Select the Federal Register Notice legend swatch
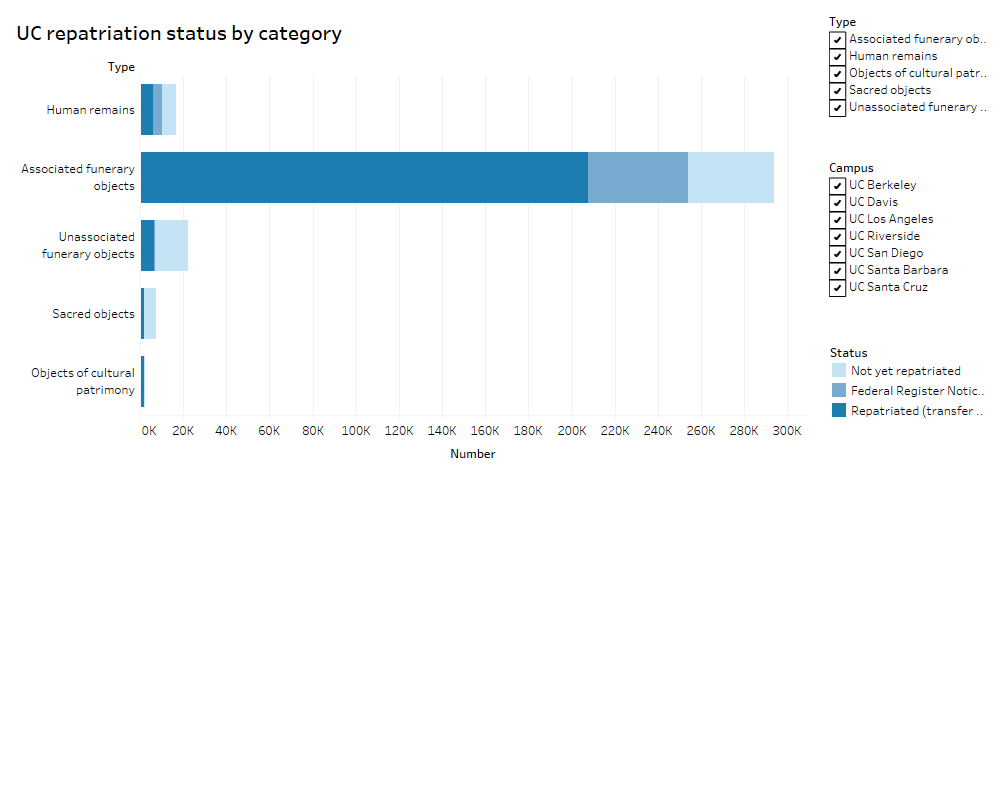Image resolution: width=1000 pixels, height=800 pixels. coord(838,391)
